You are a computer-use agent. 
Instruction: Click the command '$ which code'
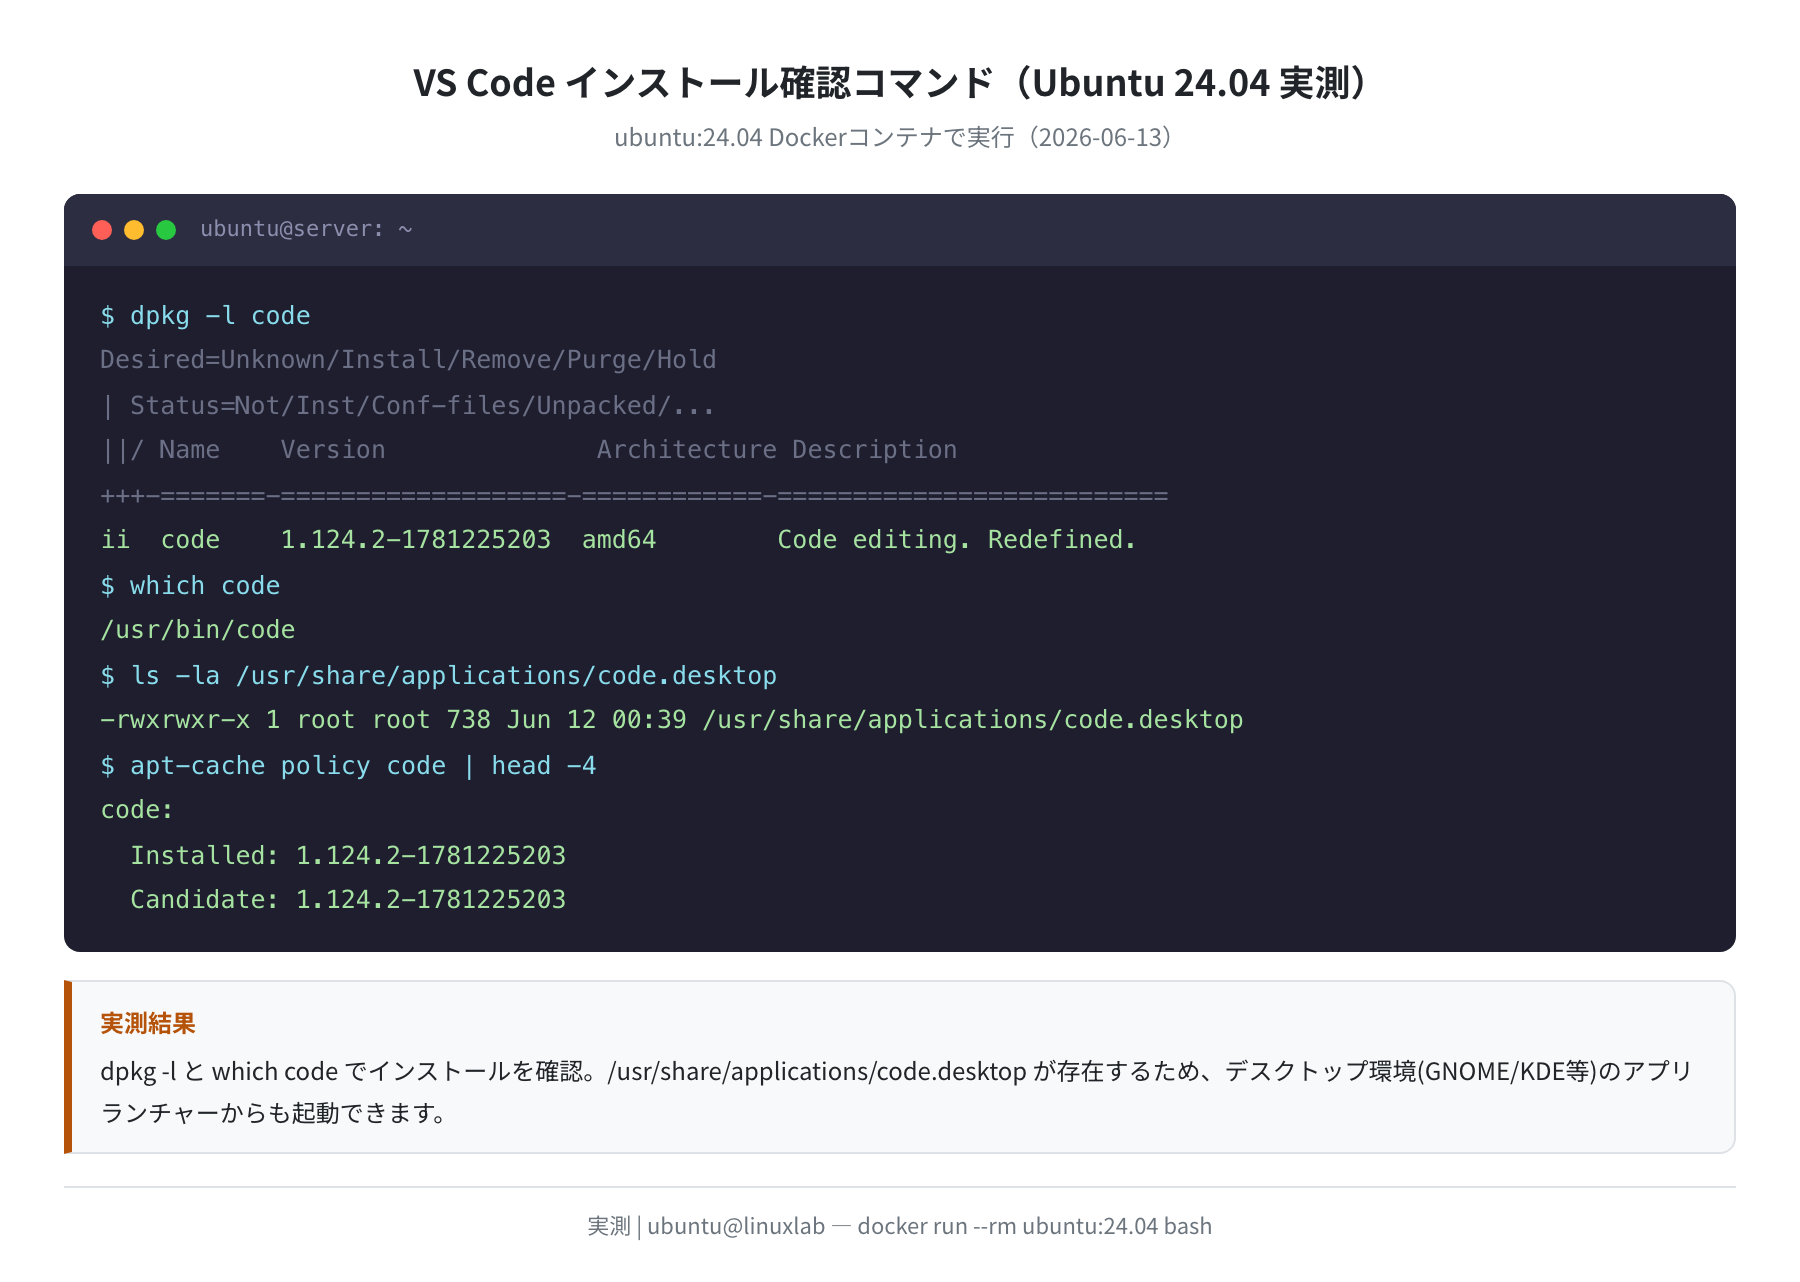[190, 586]
